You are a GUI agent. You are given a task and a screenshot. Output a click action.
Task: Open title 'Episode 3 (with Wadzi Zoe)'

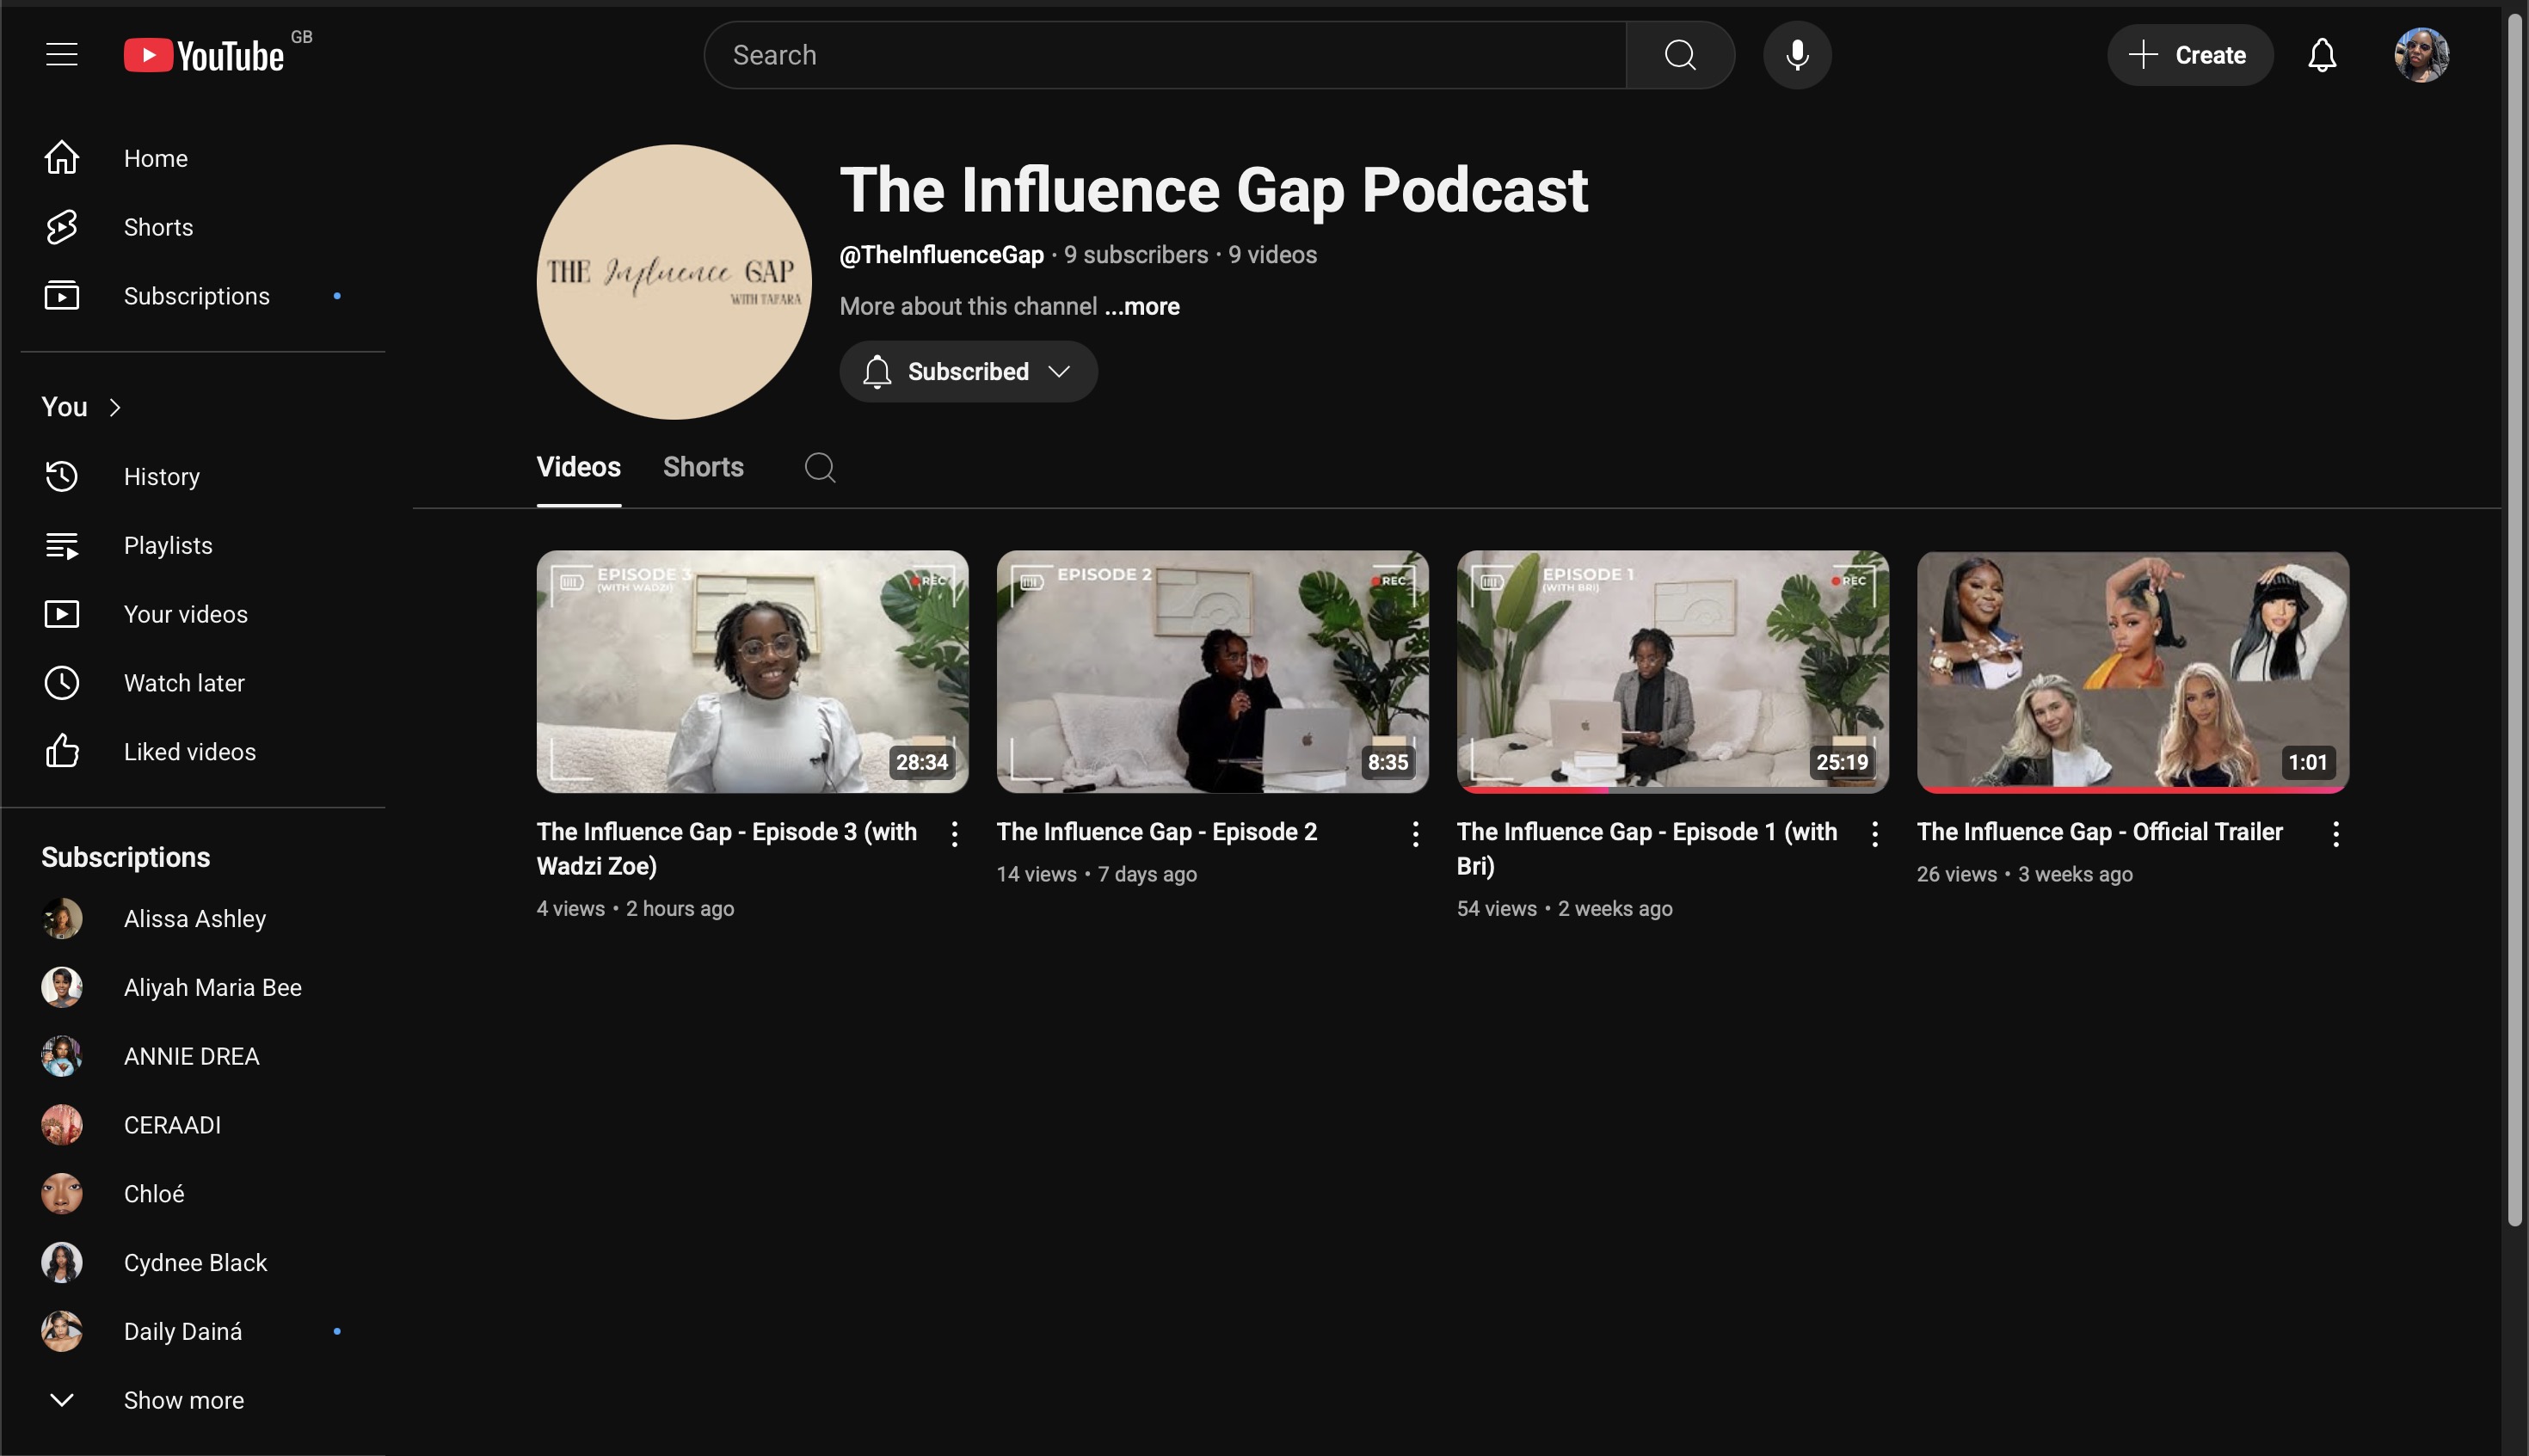[x=727, y=849]
